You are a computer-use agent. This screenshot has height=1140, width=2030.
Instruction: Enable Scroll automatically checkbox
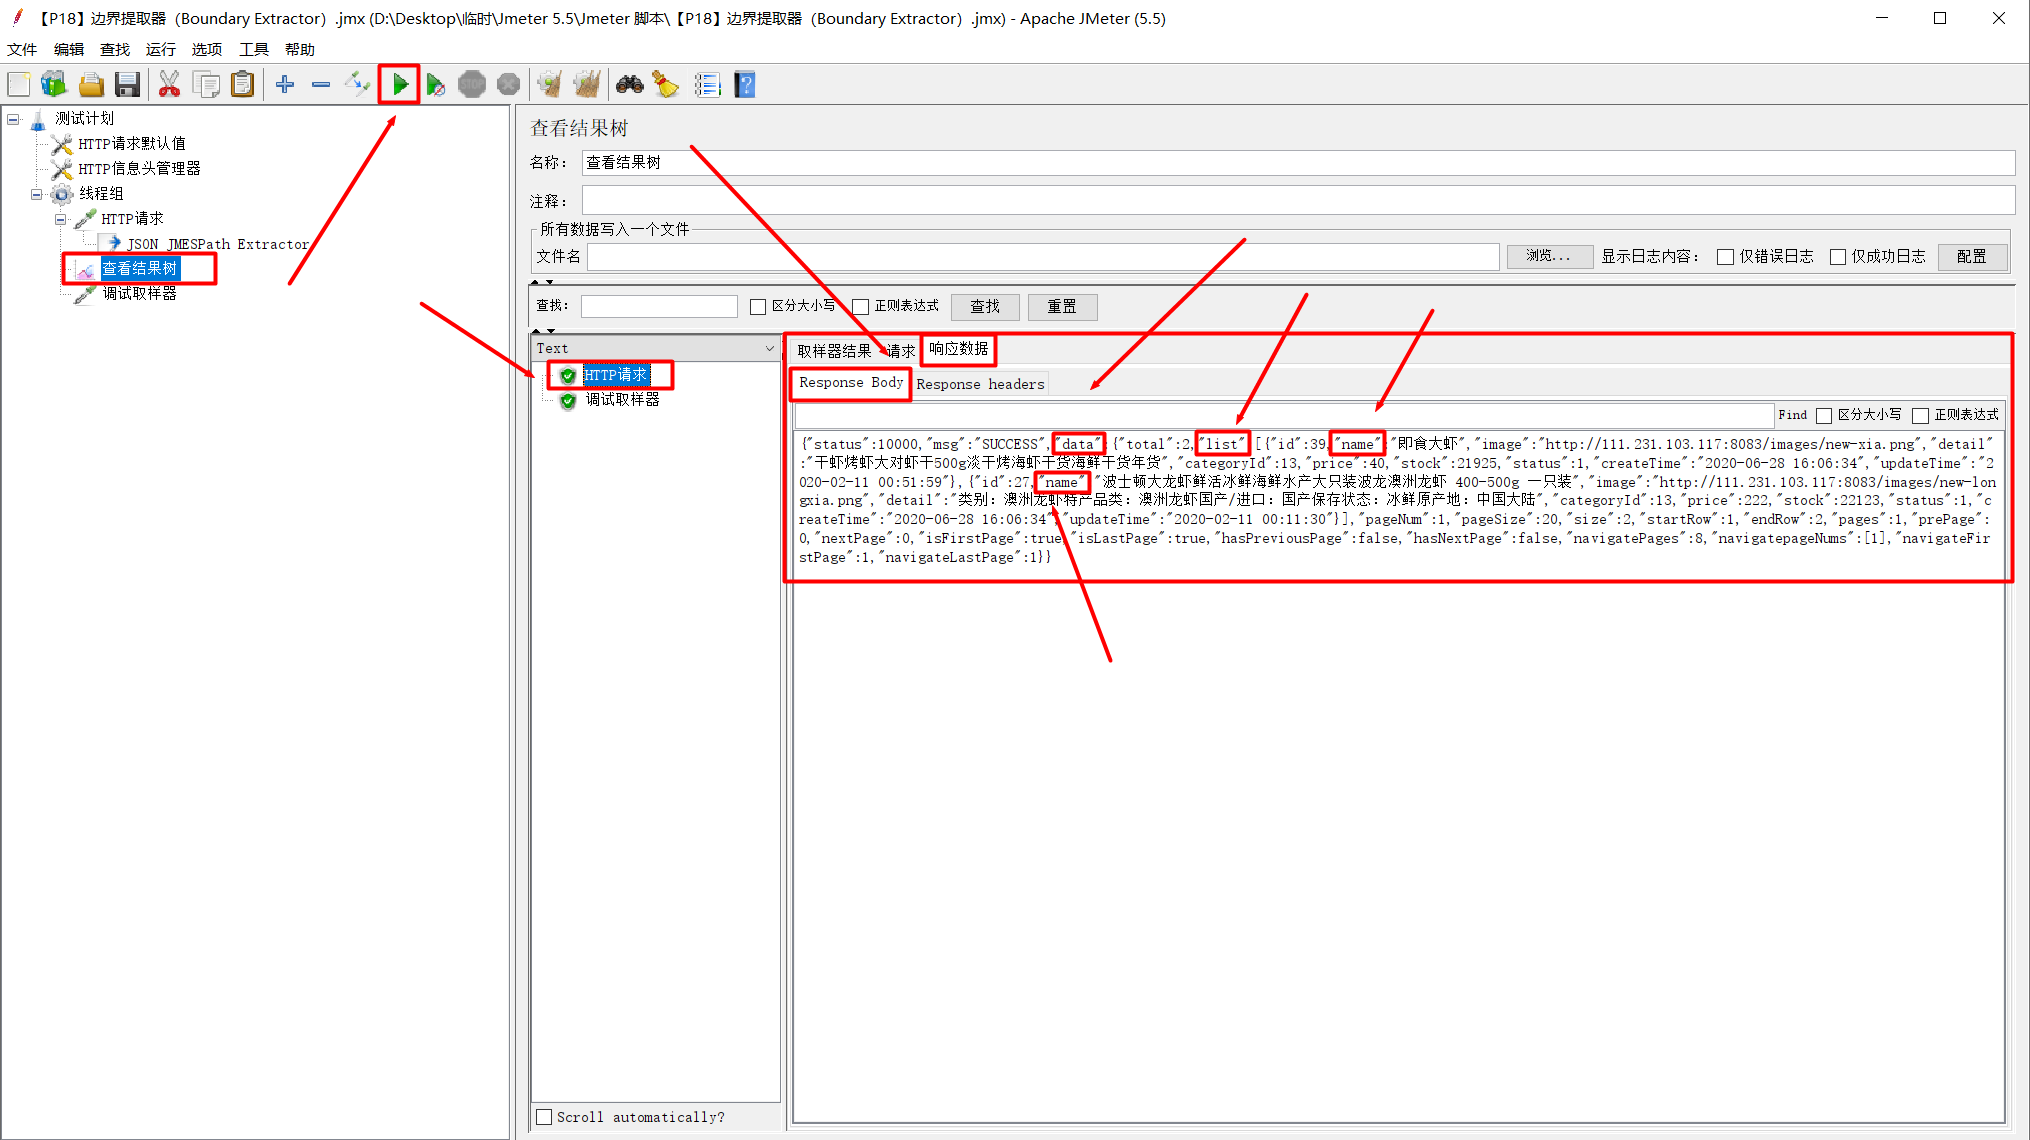[x=544, y=1117]
